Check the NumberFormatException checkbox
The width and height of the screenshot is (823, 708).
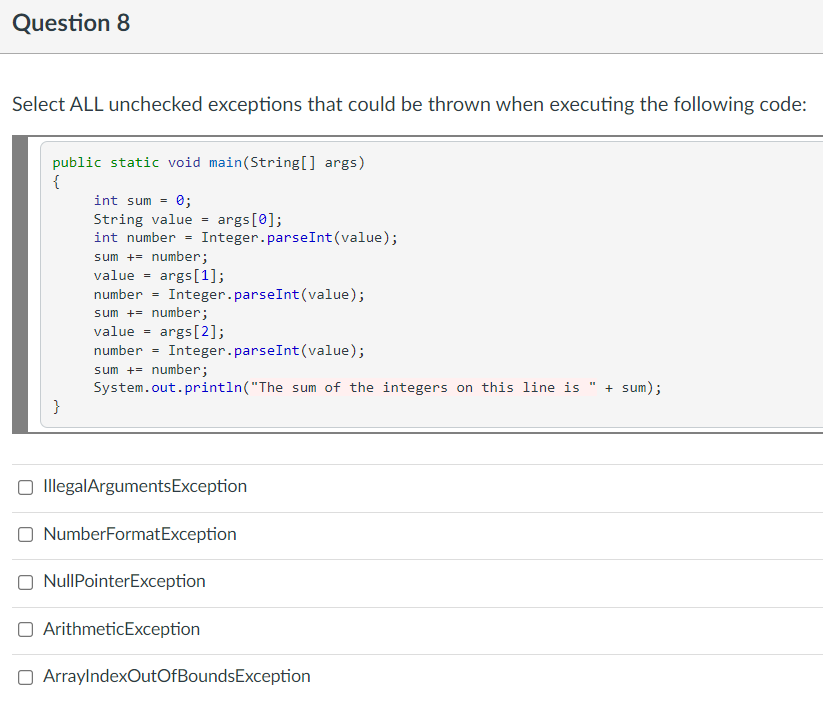25,534
